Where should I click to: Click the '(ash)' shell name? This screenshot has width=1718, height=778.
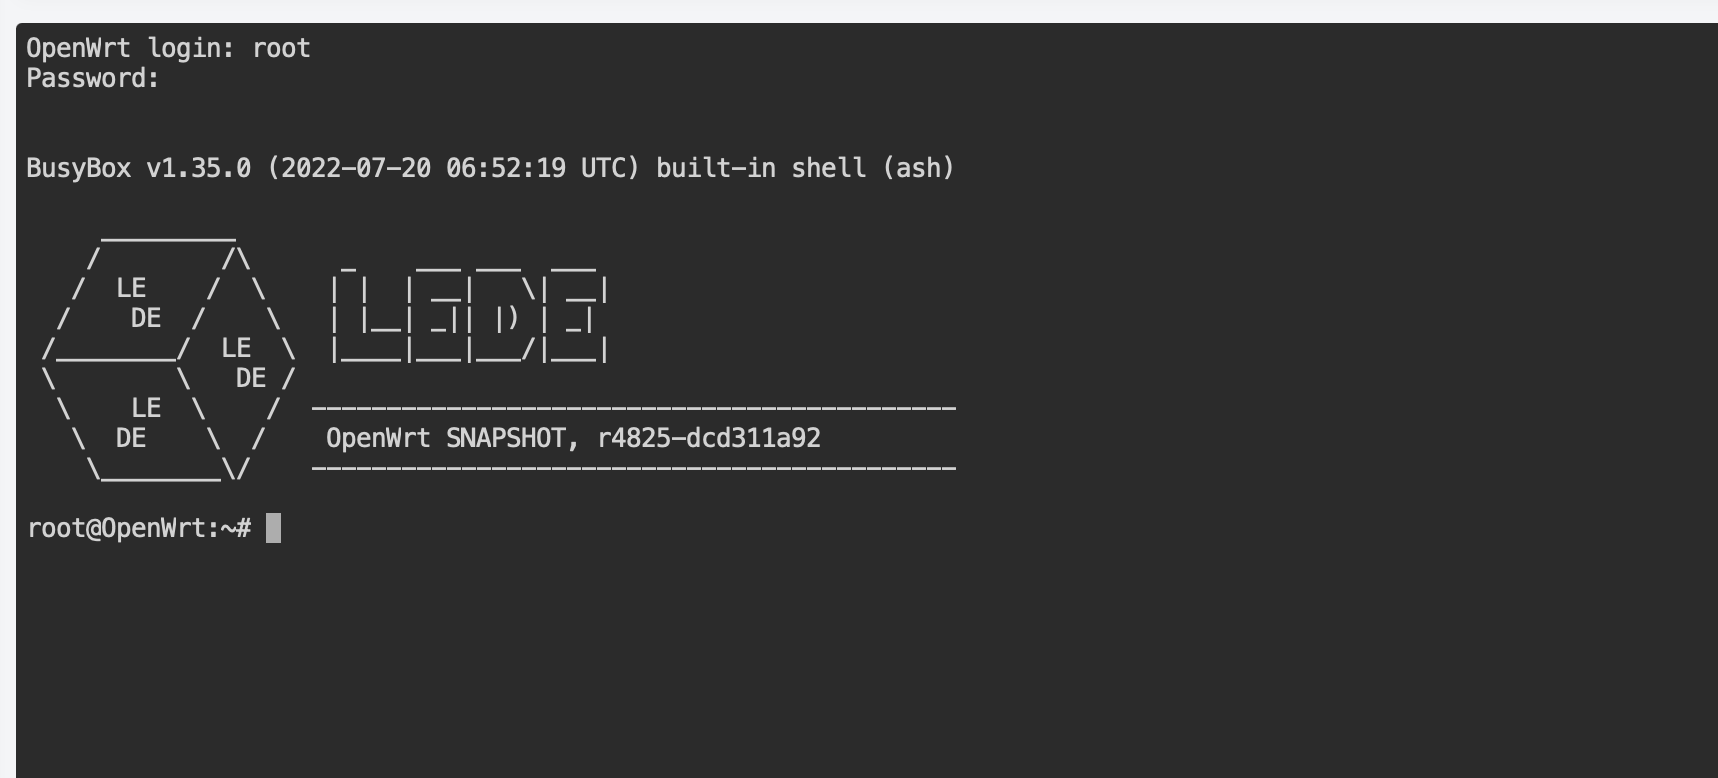click(x=918, y=168)
